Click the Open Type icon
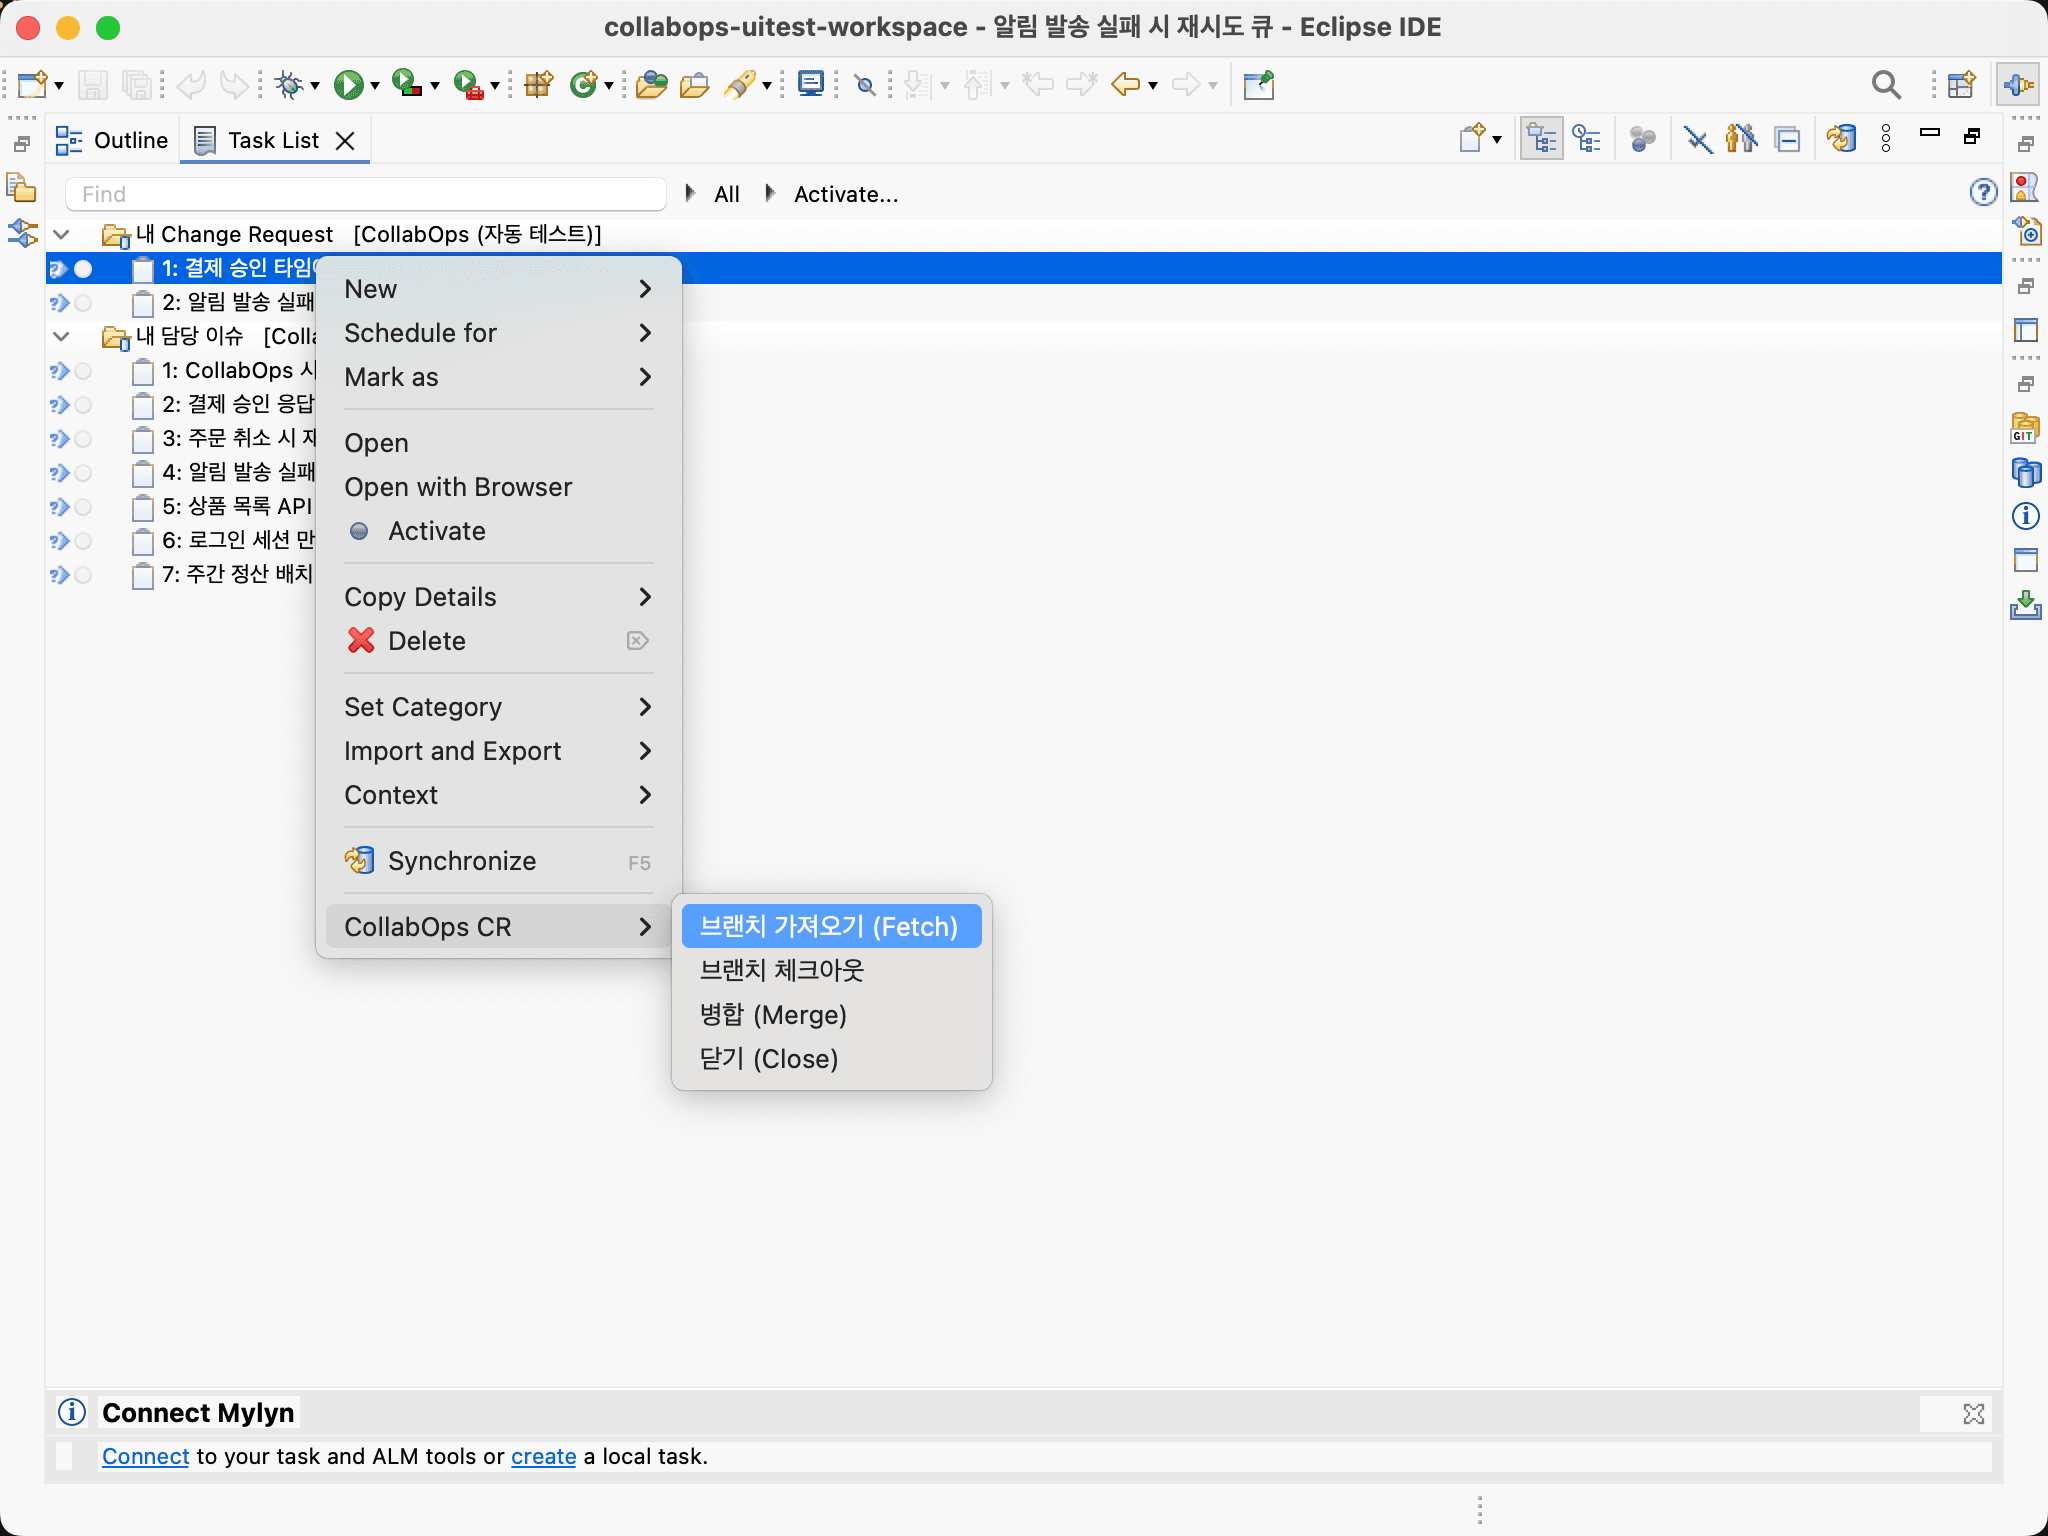This screenshot has height=1536, width=2048. point(651,85)
